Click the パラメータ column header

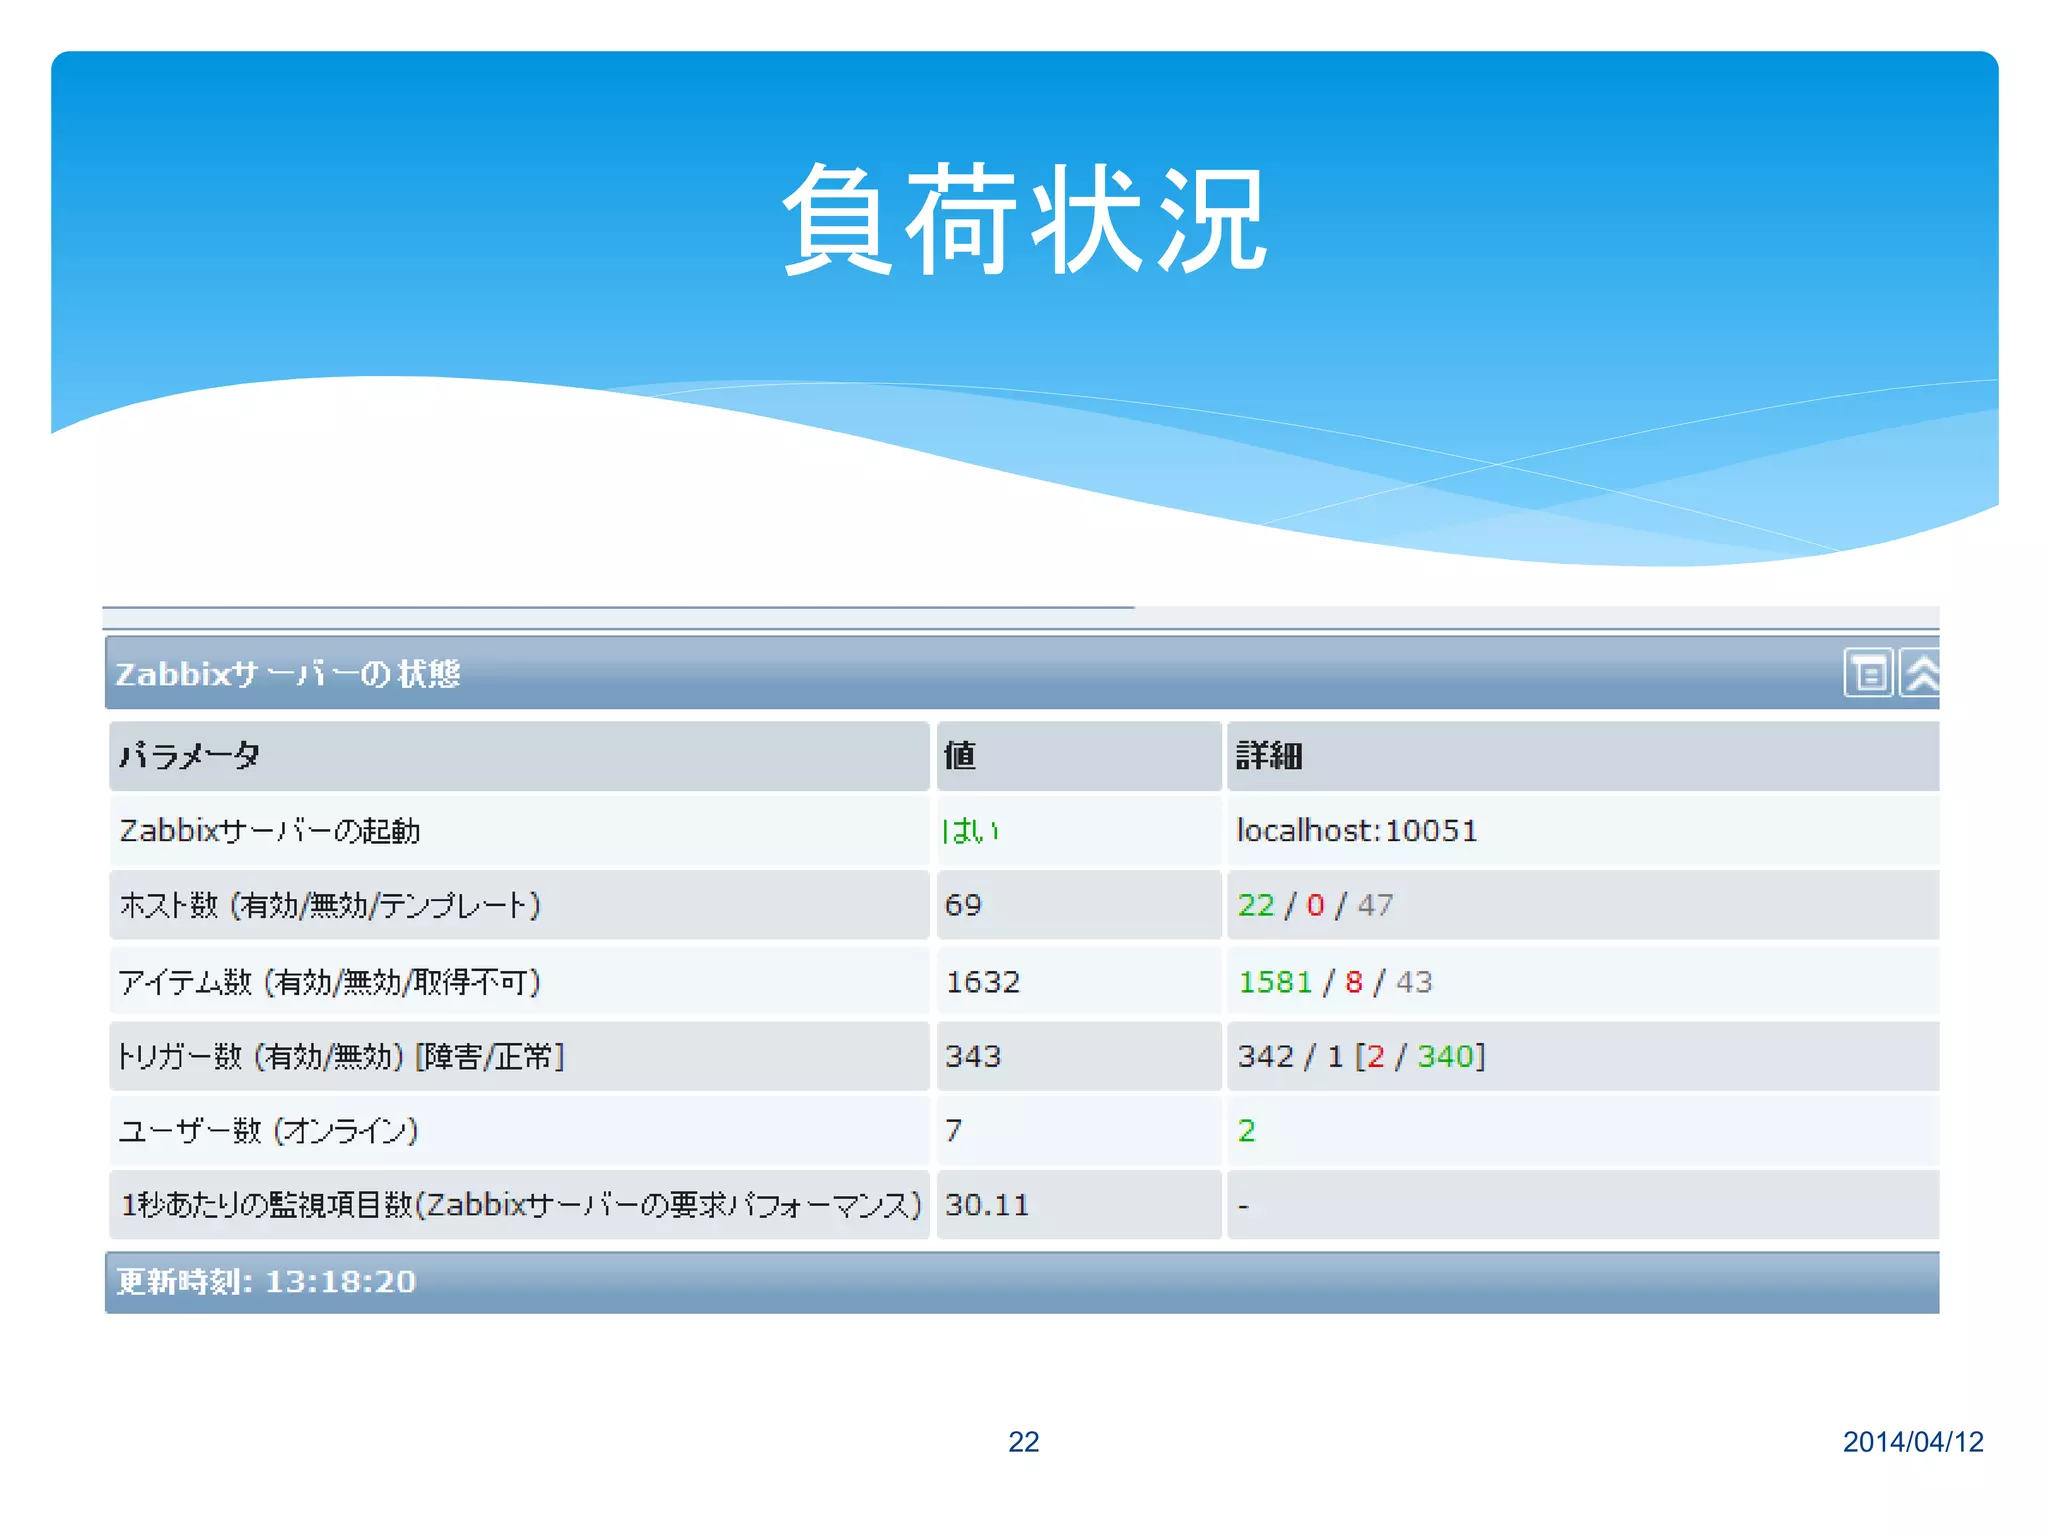tap(190, 755)
